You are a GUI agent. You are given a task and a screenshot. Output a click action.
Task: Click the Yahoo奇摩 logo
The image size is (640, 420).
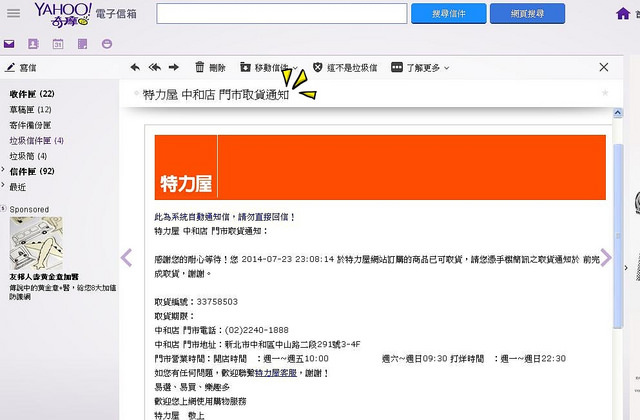tap(63, 15)
